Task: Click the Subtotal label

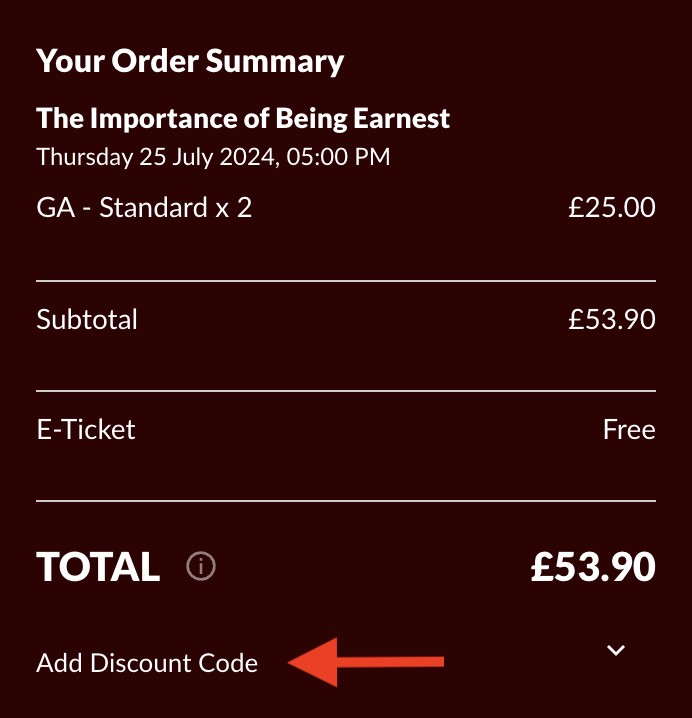Action: (x=87, y=319)
